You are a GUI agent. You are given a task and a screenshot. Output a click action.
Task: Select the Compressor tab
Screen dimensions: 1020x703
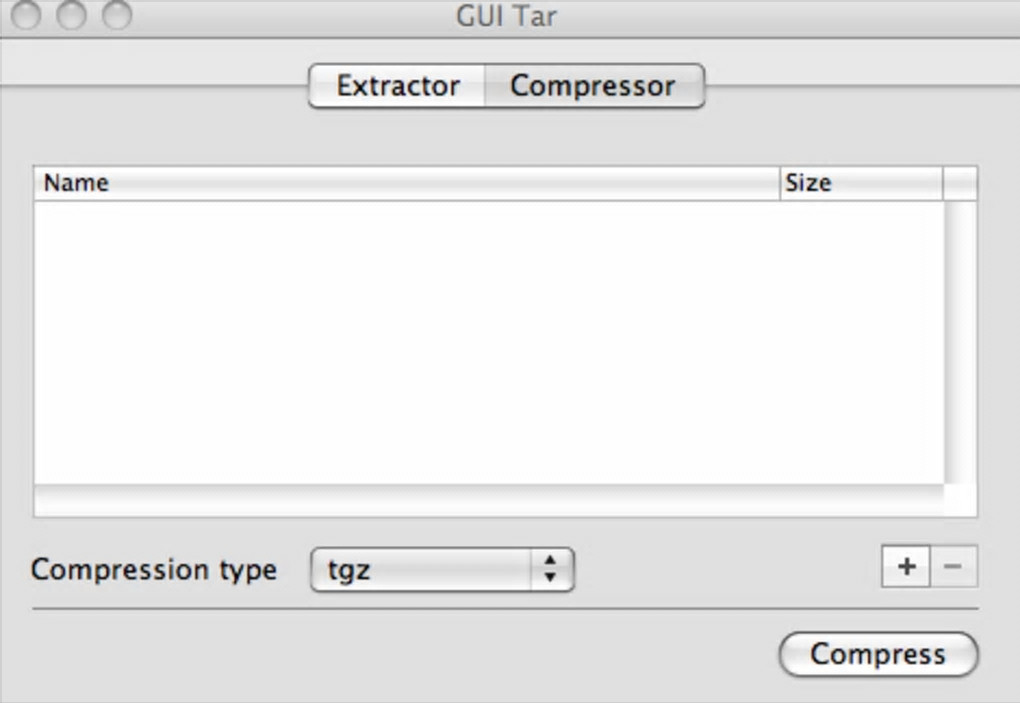(x=593, y=86)
